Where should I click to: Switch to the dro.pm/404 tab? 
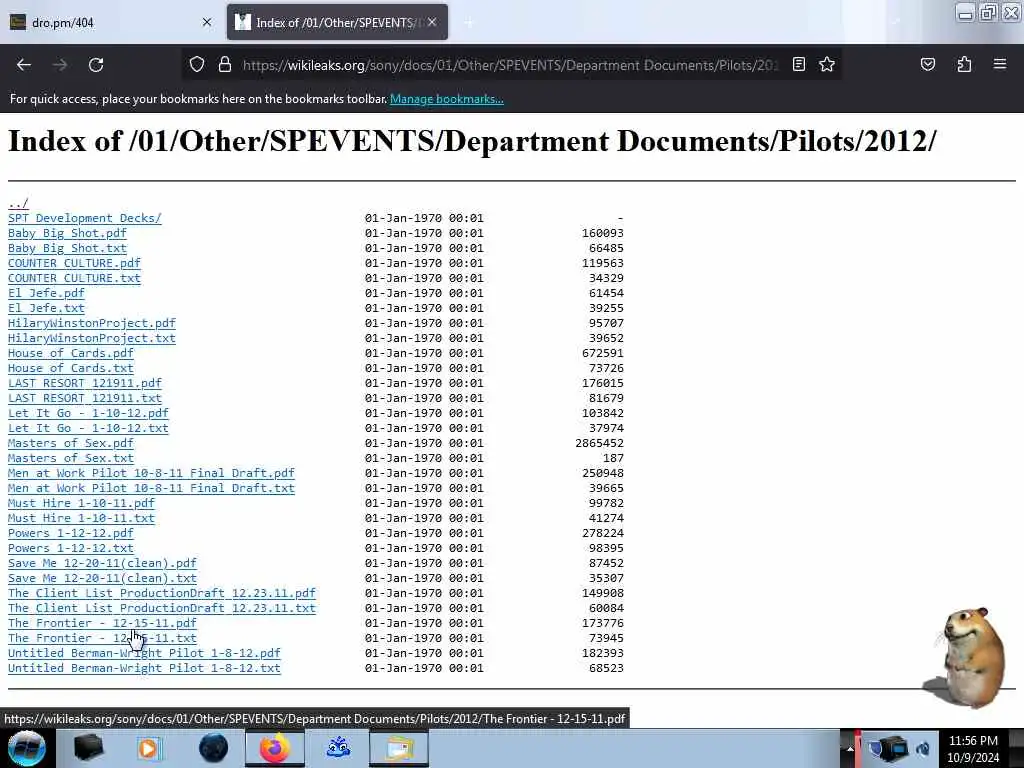point(111,22)
